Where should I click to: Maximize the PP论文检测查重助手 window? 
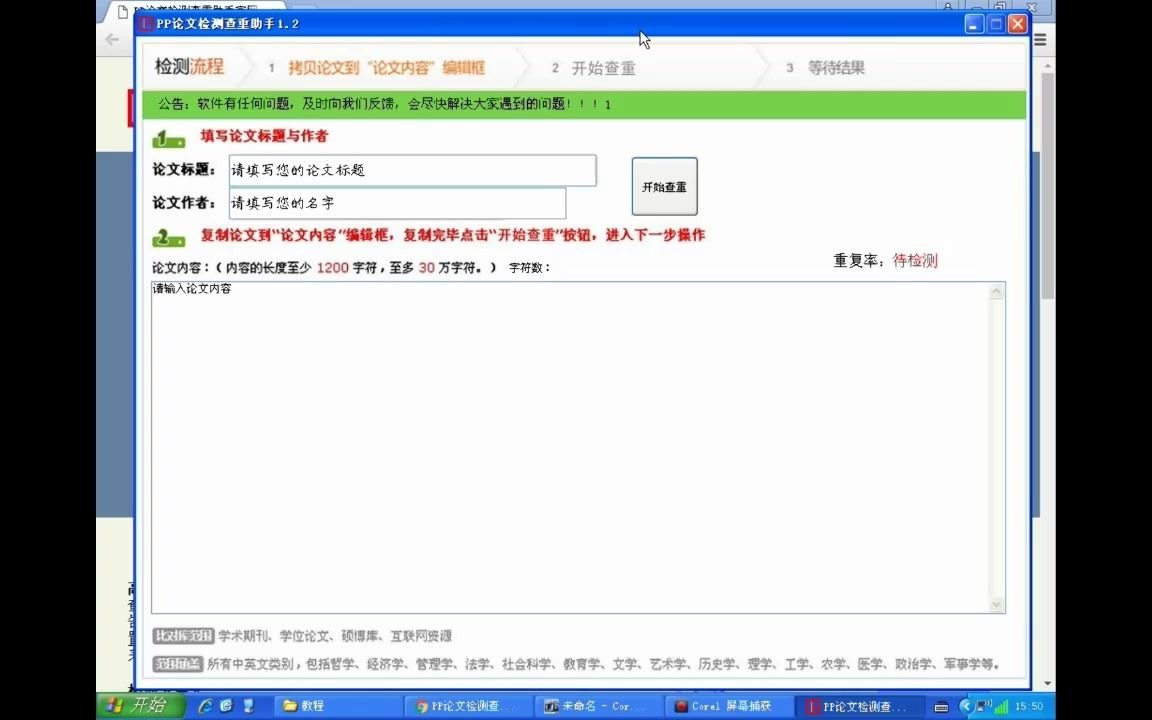tap(996, 24)
